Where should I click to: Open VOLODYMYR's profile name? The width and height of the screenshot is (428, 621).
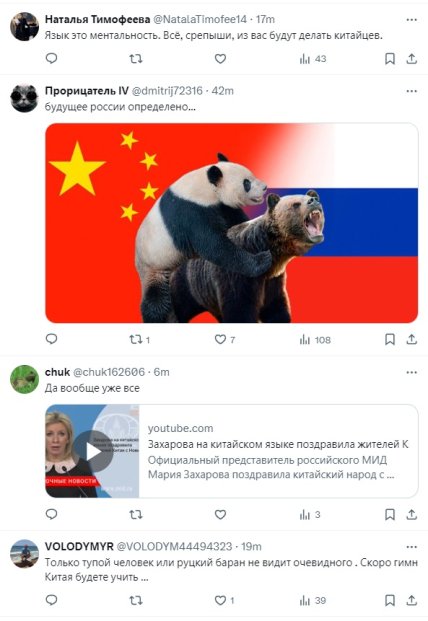[79, 547]
